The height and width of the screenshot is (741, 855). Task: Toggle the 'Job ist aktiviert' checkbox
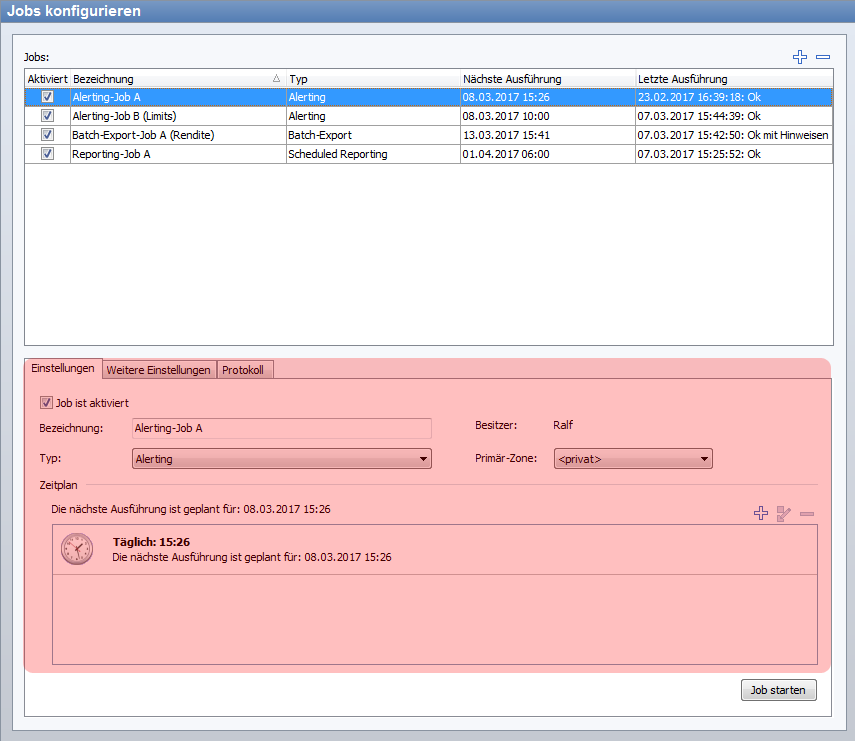click(x=46, y=403)
